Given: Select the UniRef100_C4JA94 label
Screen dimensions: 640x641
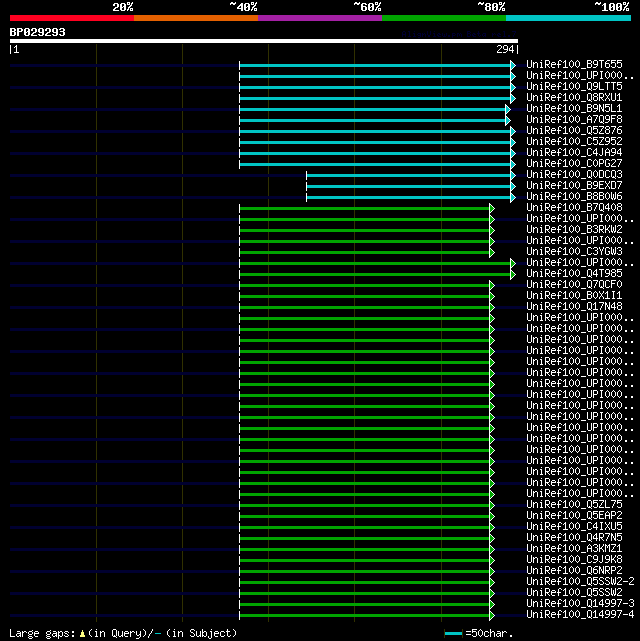Looking at the screenshot, I should 574,152.
